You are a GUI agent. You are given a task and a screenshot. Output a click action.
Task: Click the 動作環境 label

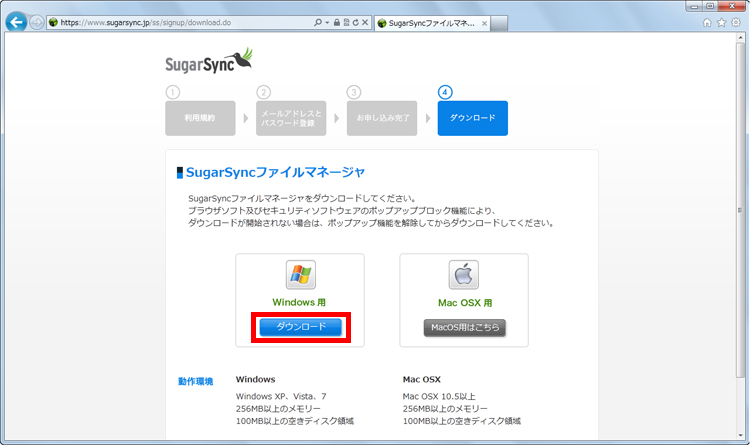(196, 381)
